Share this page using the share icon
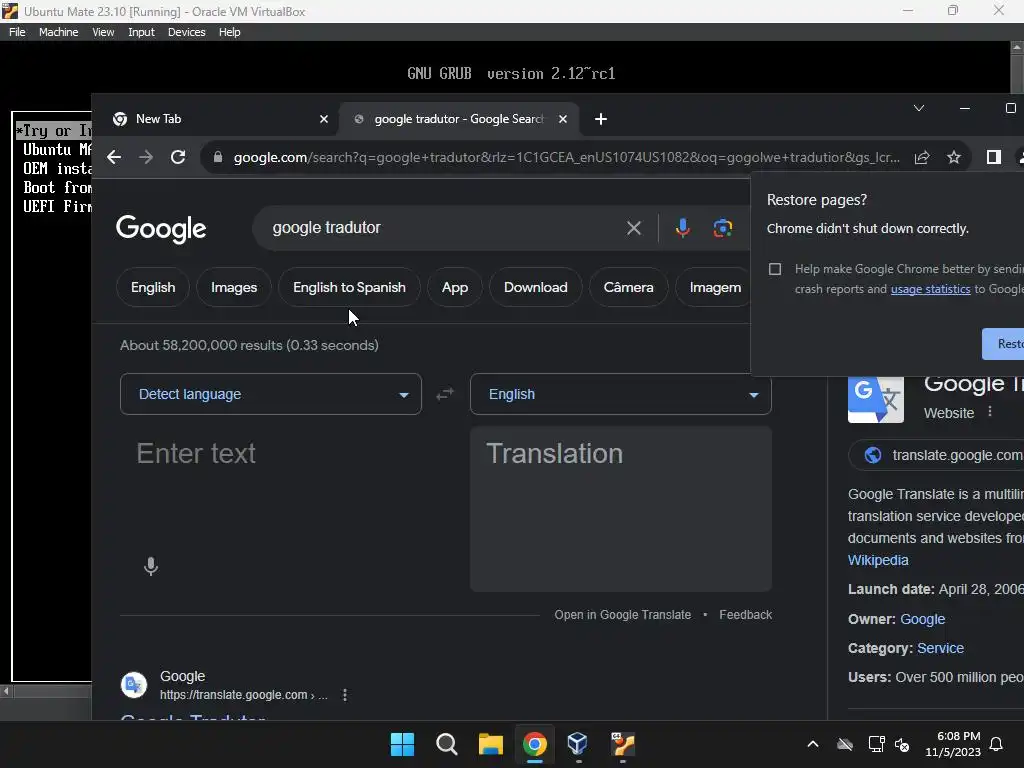Screen dimensions: 1024x768 pyautogui.click(x=921, y=157)
